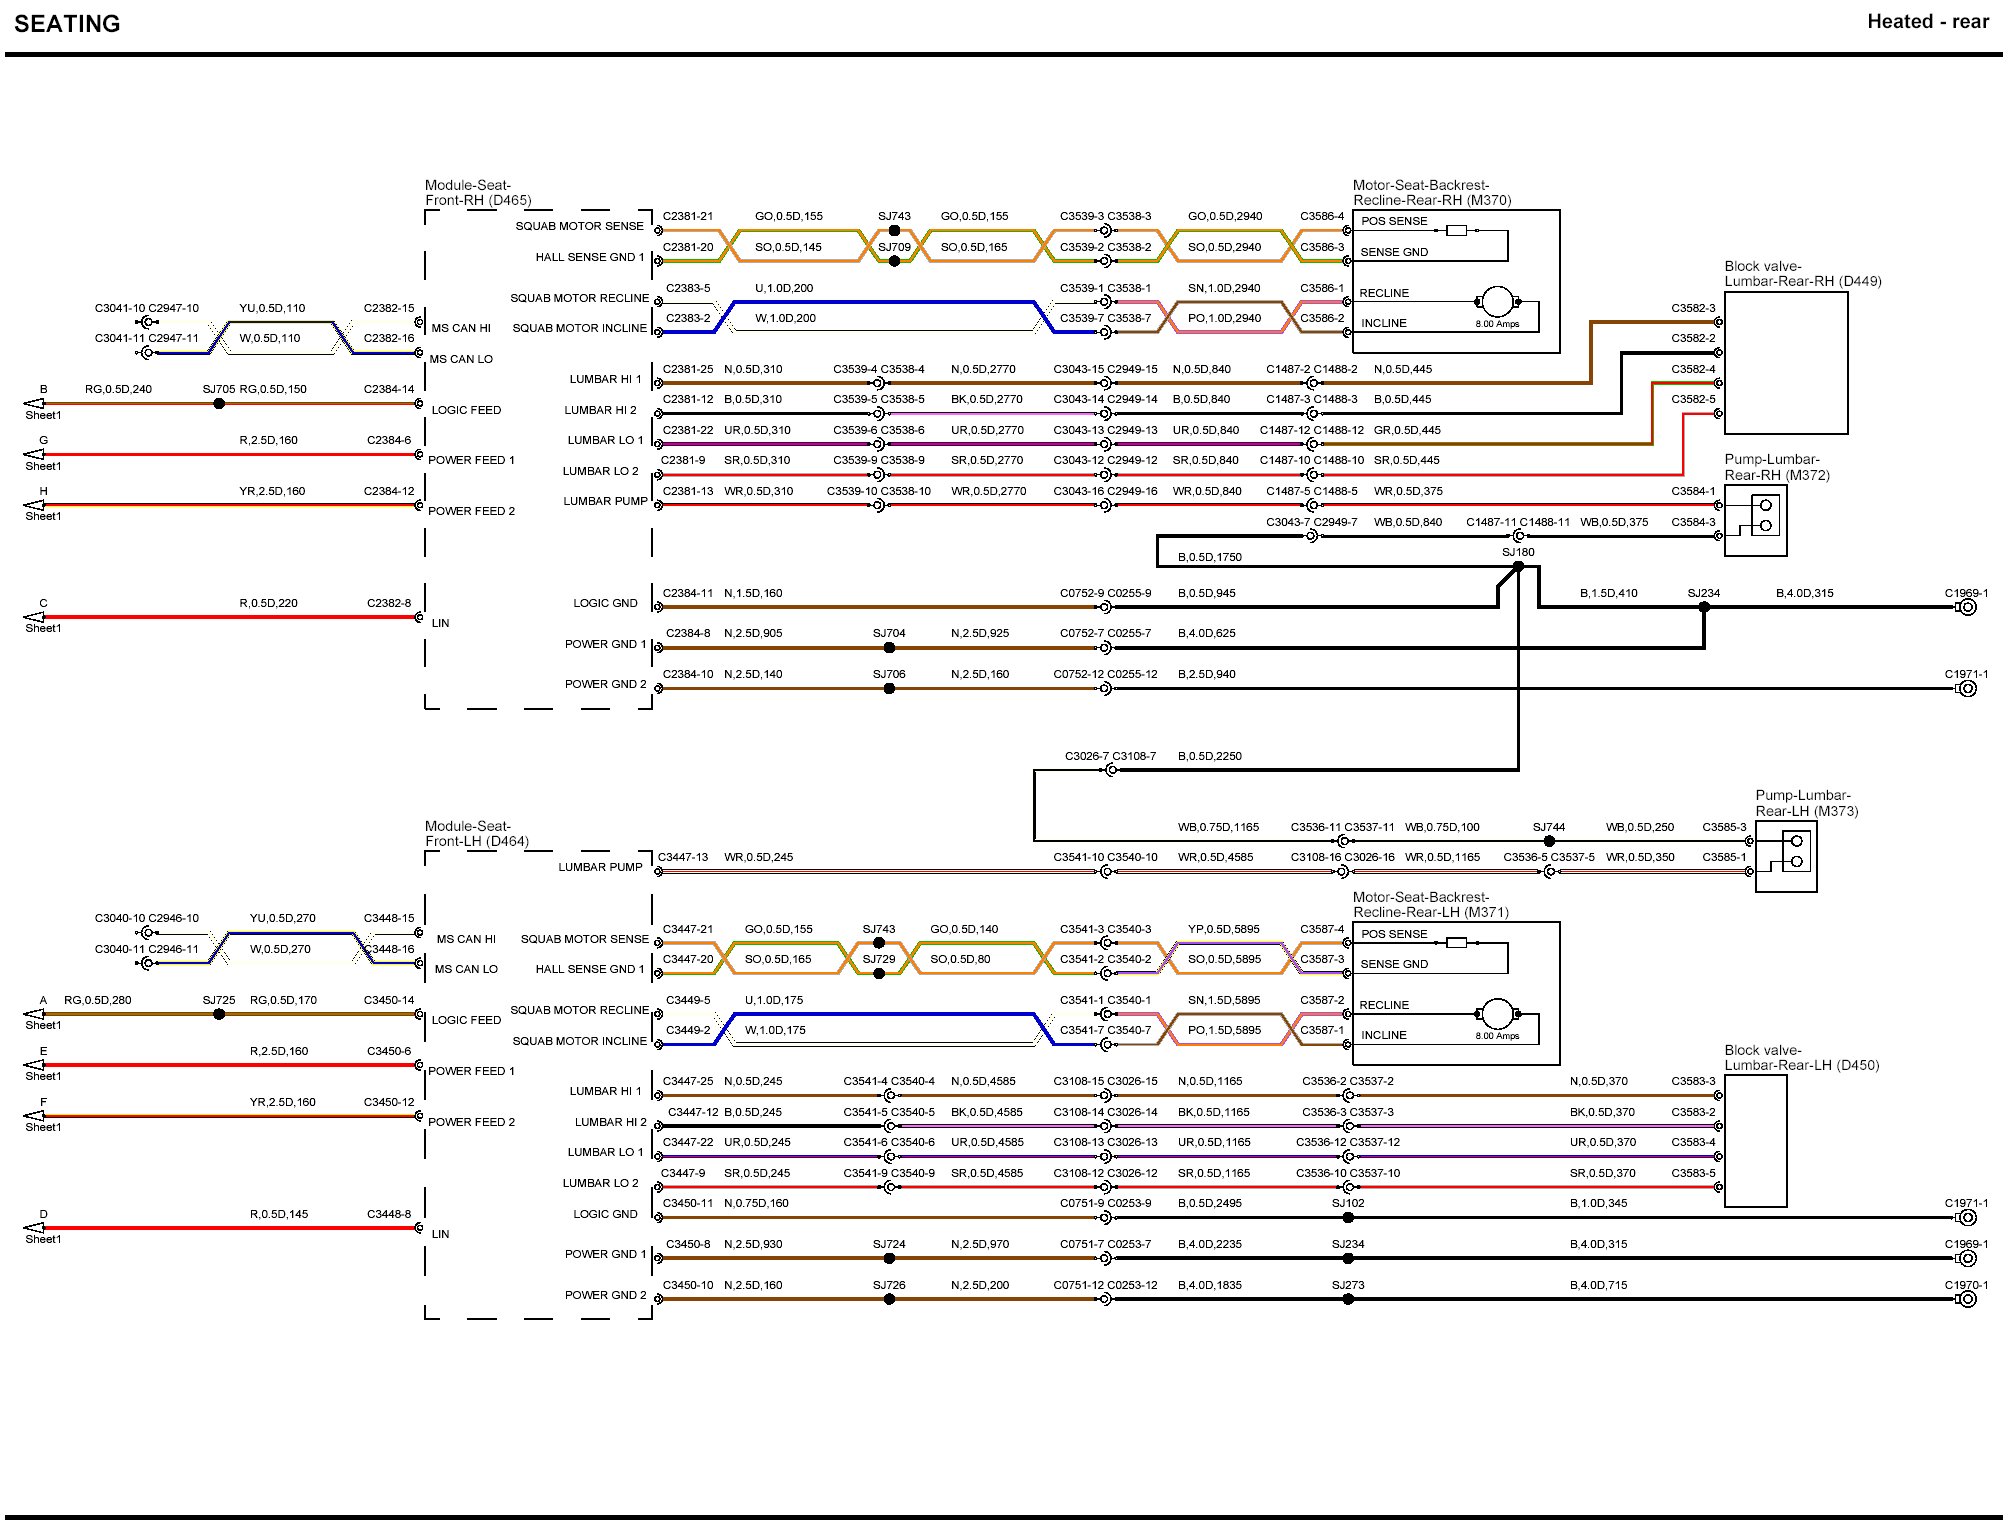Screen dimensions: 2008x1530
Task: Select the SJ180 splice junction dot
Action: pyautogui.click(x=1518, y=566)
